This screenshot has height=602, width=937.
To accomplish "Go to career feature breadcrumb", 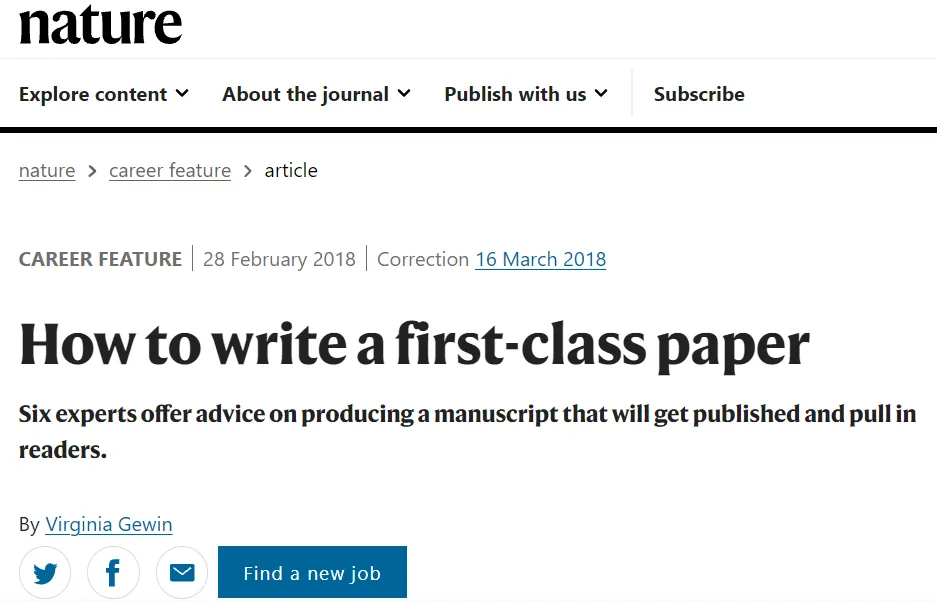I will click(x=170, y=171).
